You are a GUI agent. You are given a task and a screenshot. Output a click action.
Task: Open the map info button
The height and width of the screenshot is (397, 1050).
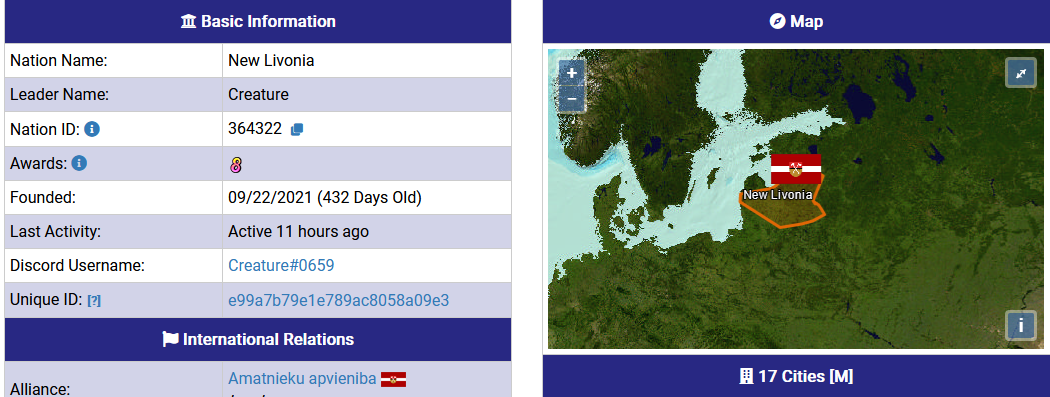(x=1021, y=325)
